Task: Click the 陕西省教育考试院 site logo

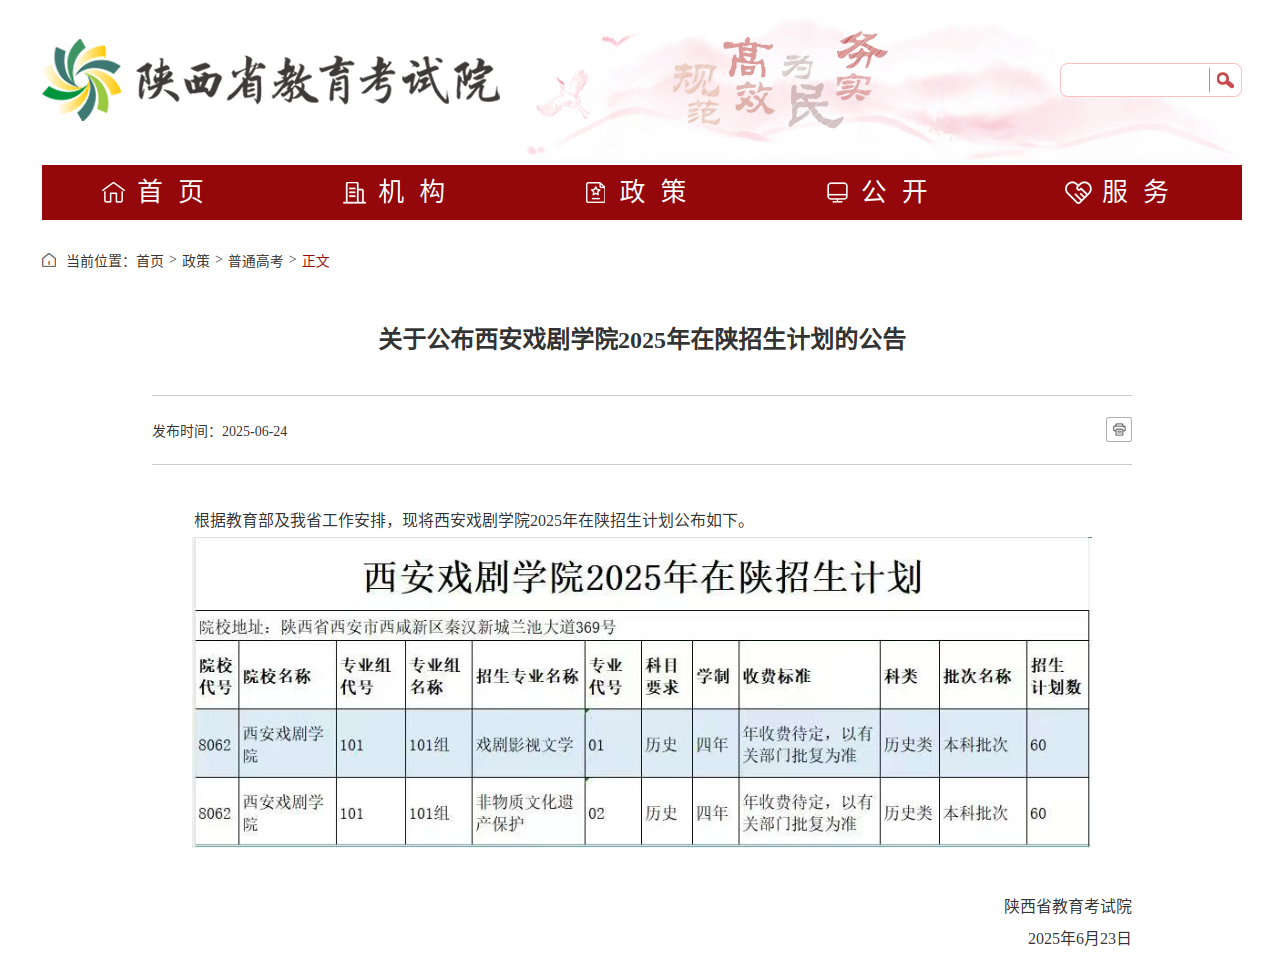Action: [x=270, y=80]
